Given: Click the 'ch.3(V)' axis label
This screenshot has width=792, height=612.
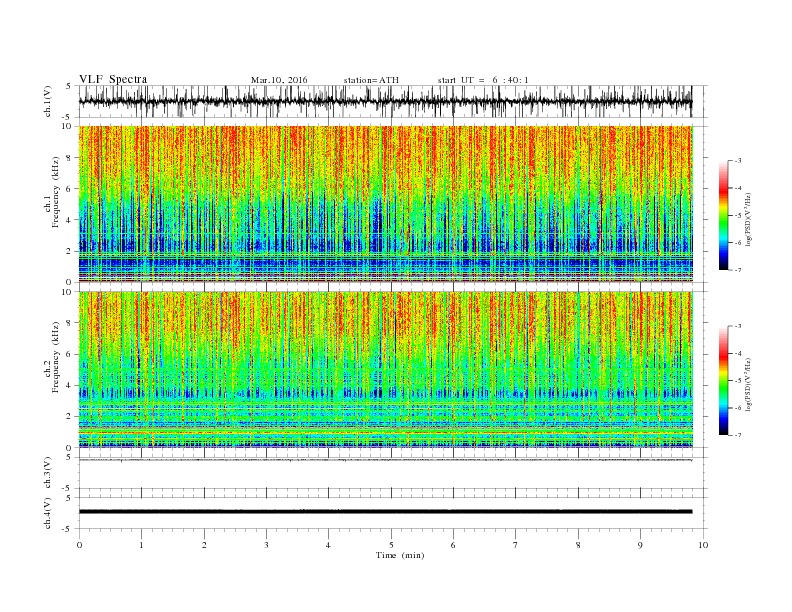Looking at the screenshot, I should tap(48, 473).
